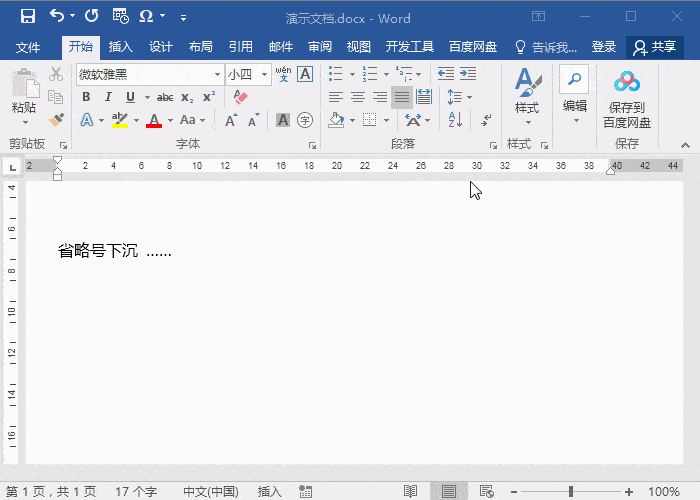This screenshot has width=700, height=500.
Task: Expand underline style dropdown arrow
Action: click(147, 97)
